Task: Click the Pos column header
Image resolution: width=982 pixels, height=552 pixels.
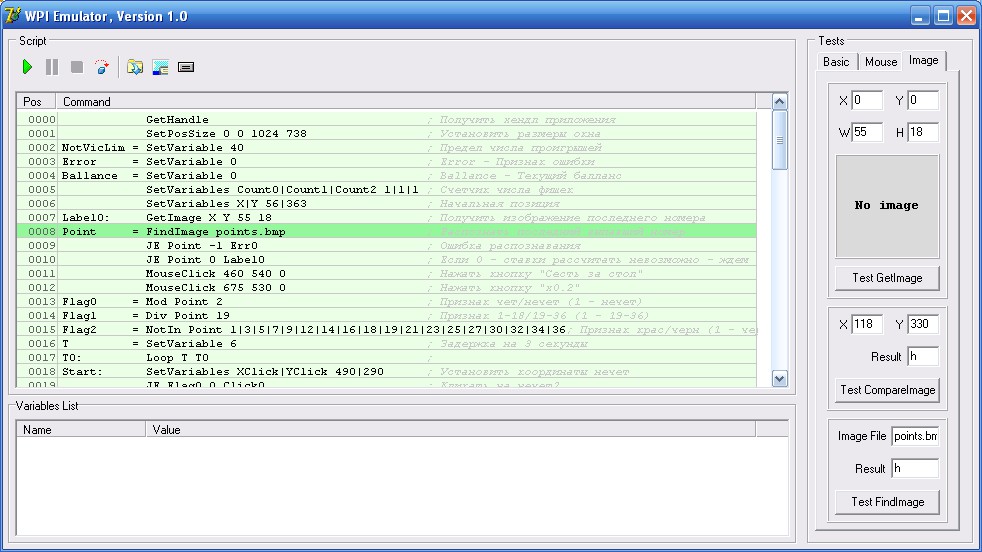Action: 36,102
